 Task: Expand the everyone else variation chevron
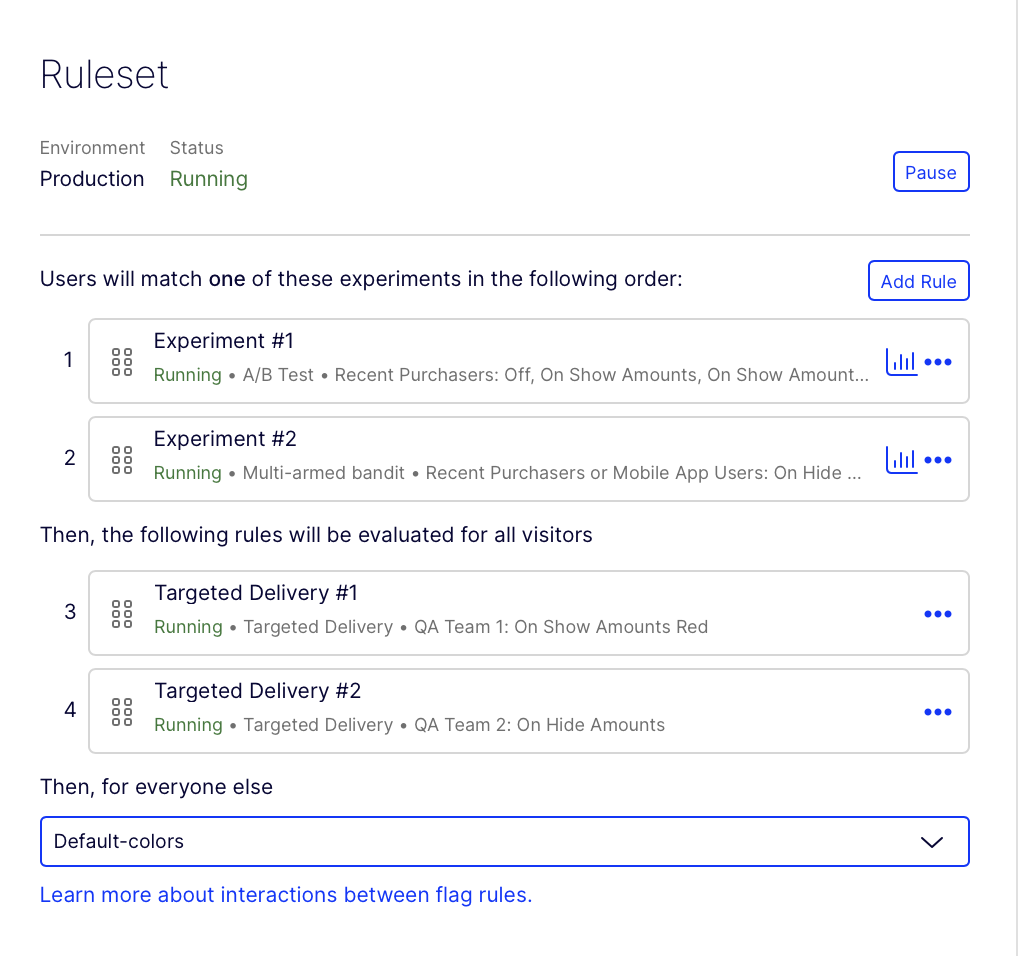(x=931, y=842)
